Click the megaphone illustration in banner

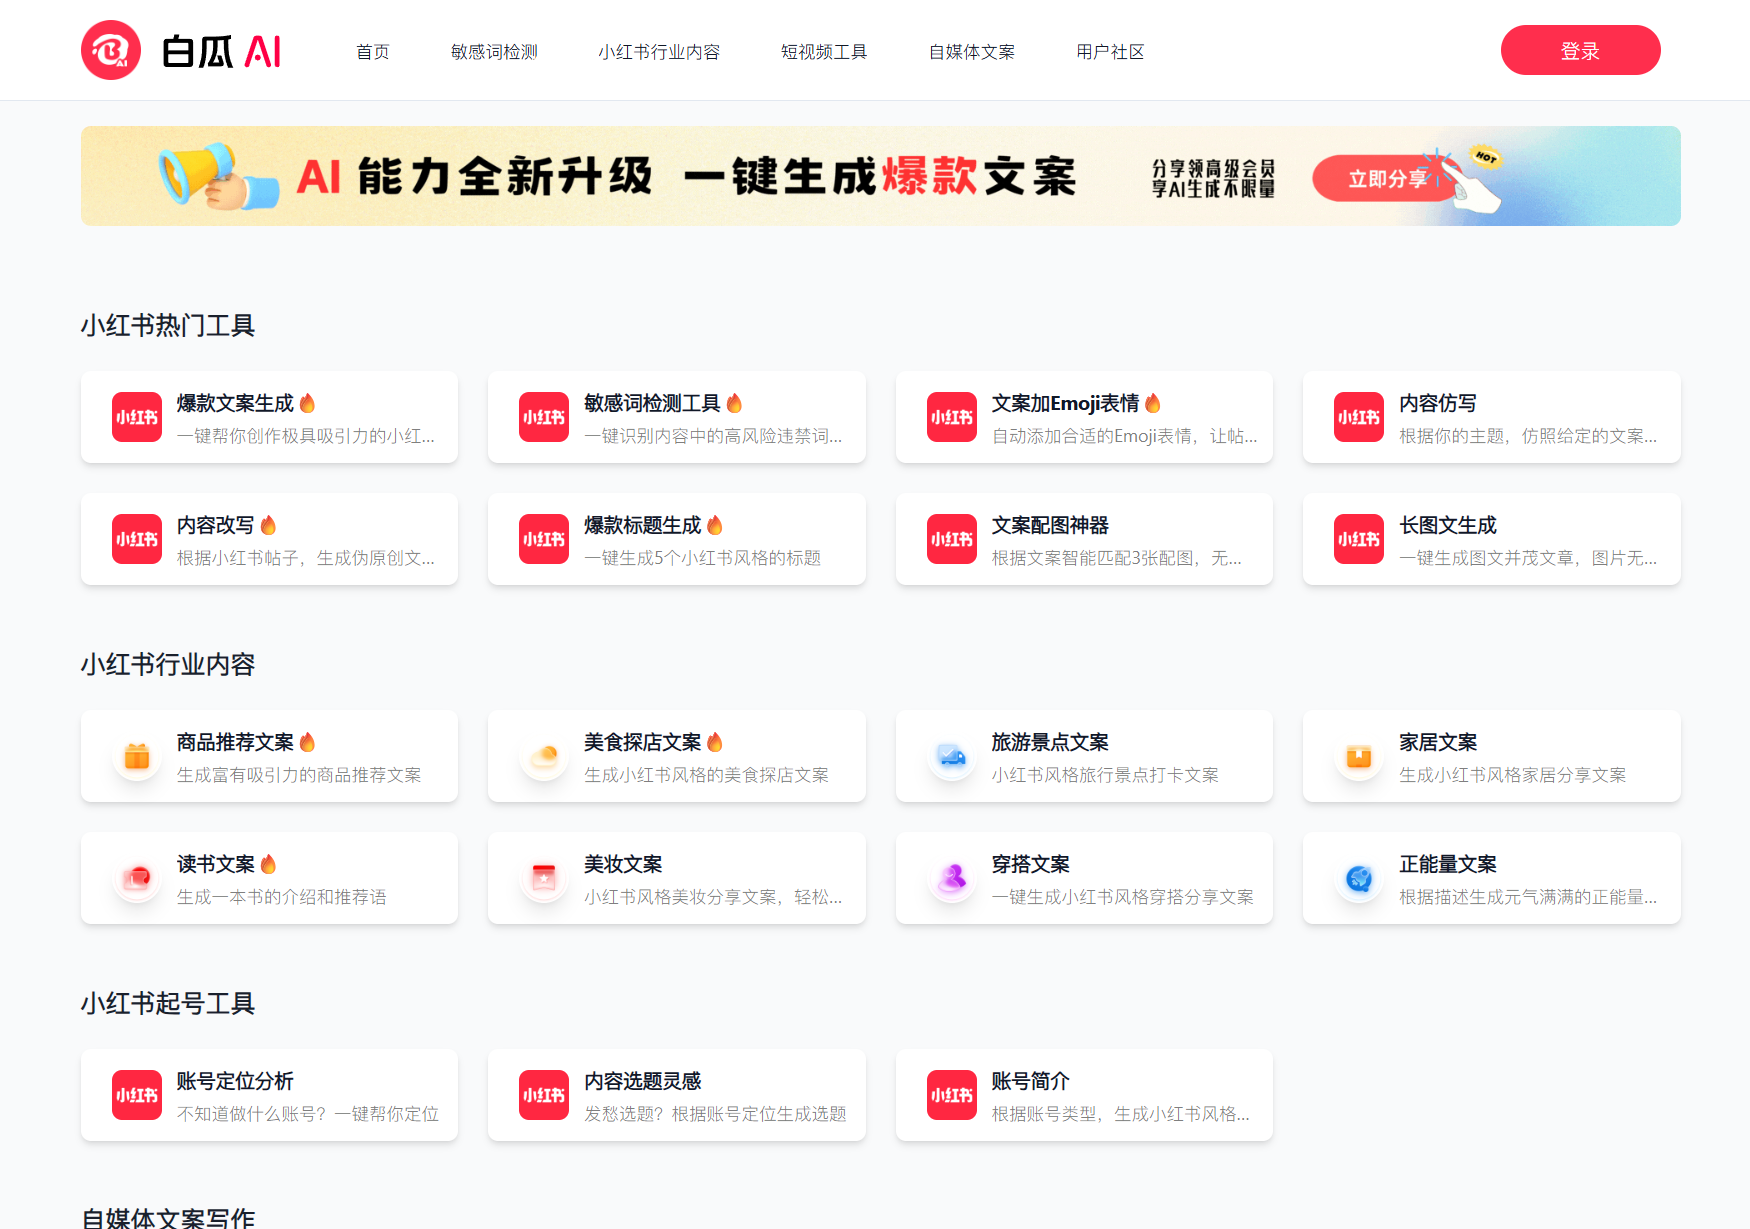point(218,176)
